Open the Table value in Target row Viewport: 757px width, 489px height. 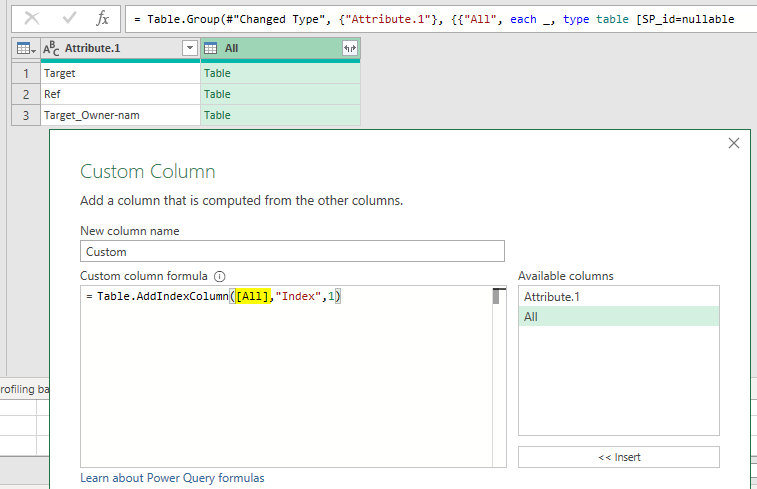217,73
